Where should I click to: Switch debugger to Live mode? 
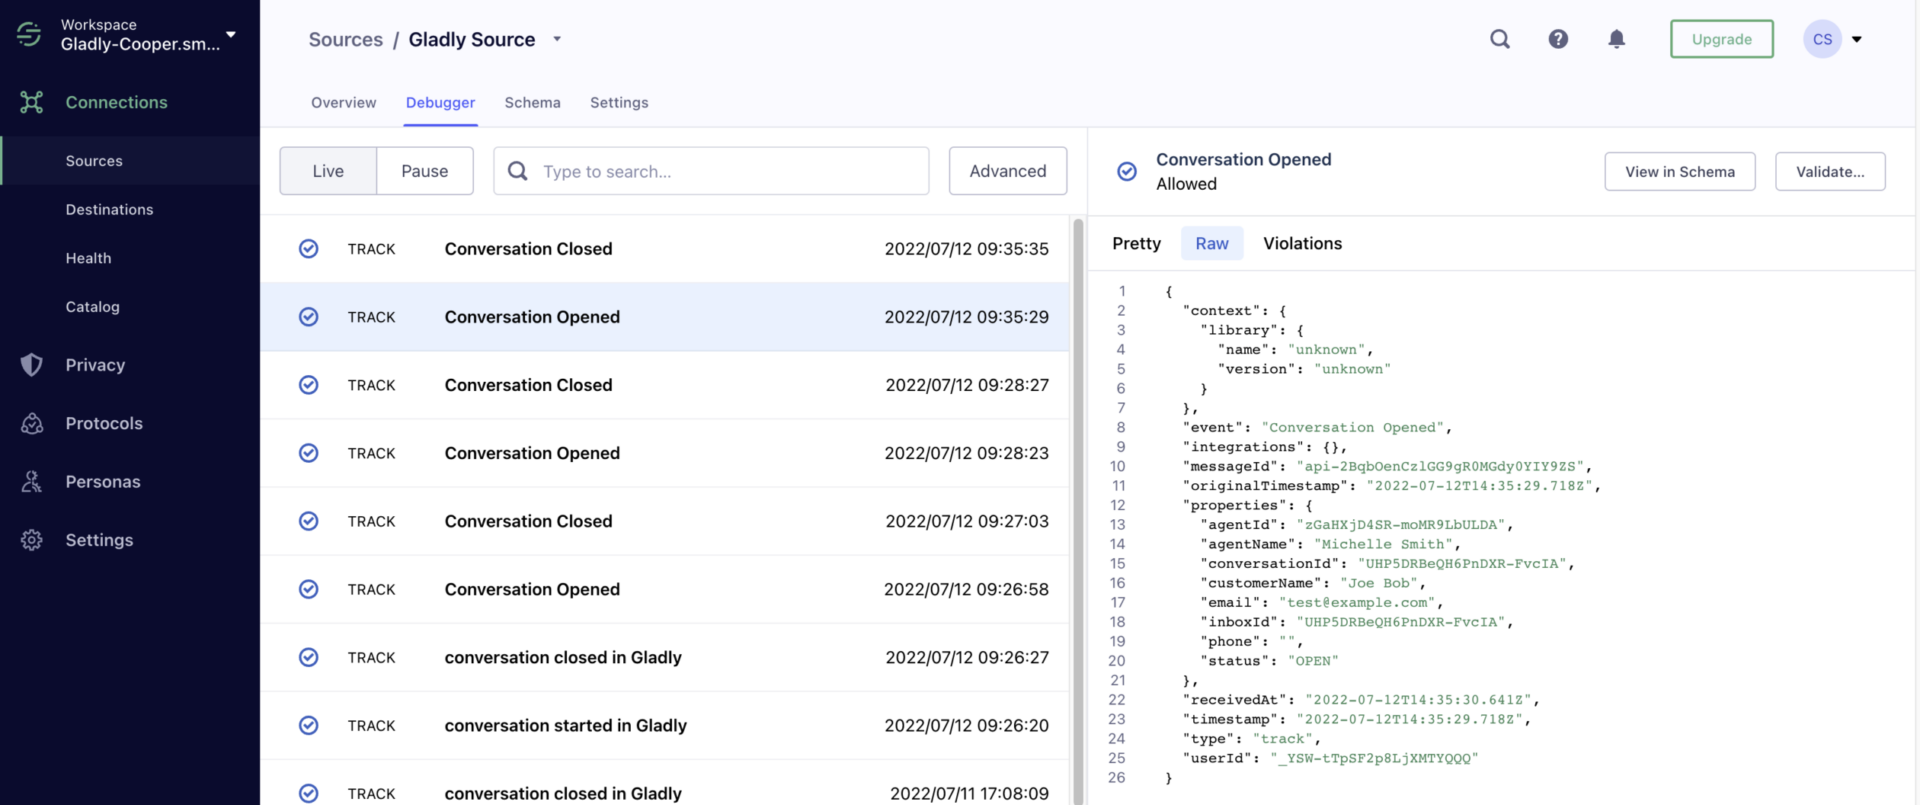pyautogui.click(x=328, y=171)
